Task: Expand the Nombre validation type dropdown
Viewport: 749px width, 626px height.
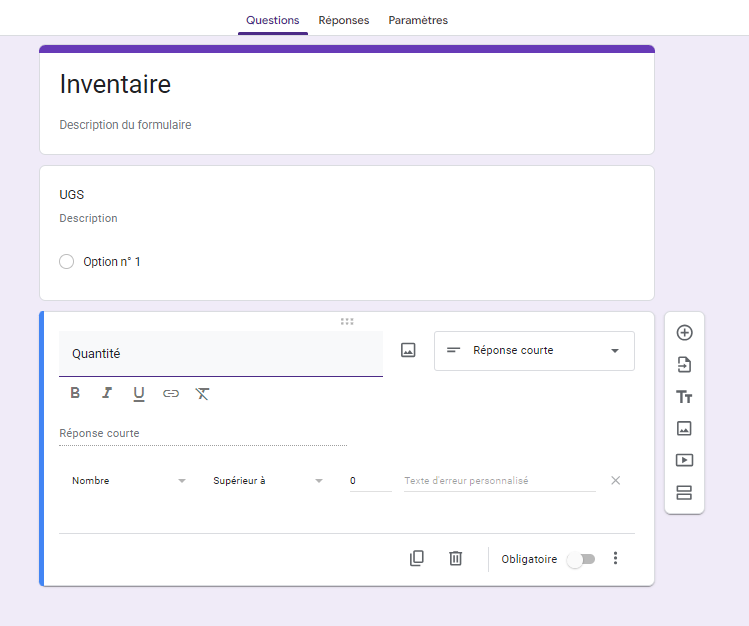Action: pos(129,481)
